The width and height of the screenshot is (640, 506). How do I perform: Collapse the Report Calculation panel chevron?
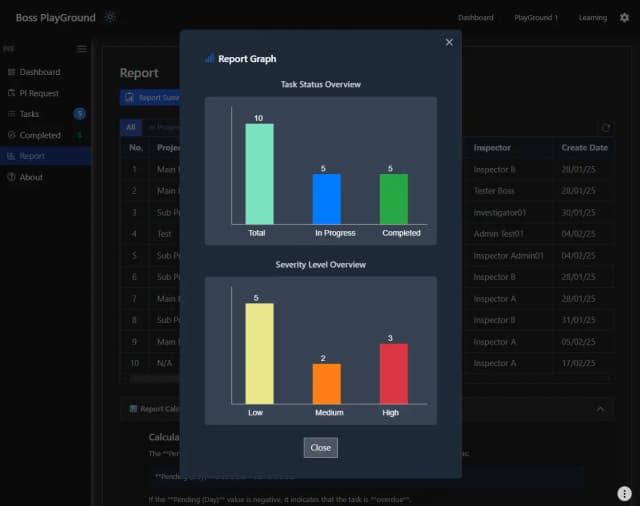(x=600, y=409)
